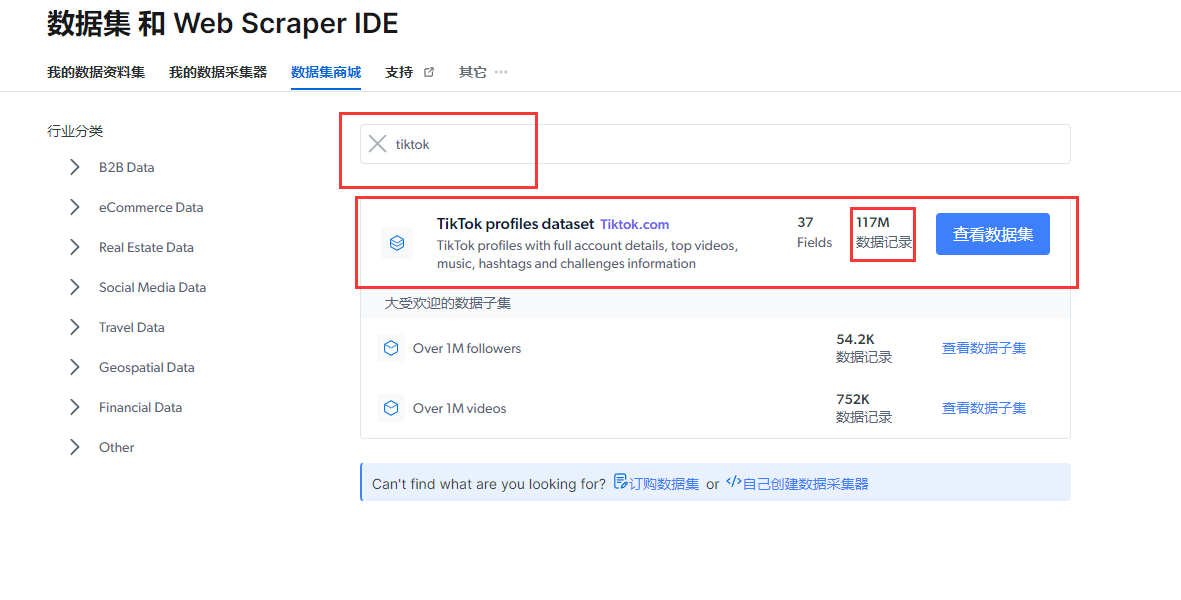Click the Over 1M followers subset name

click(467, 348)
